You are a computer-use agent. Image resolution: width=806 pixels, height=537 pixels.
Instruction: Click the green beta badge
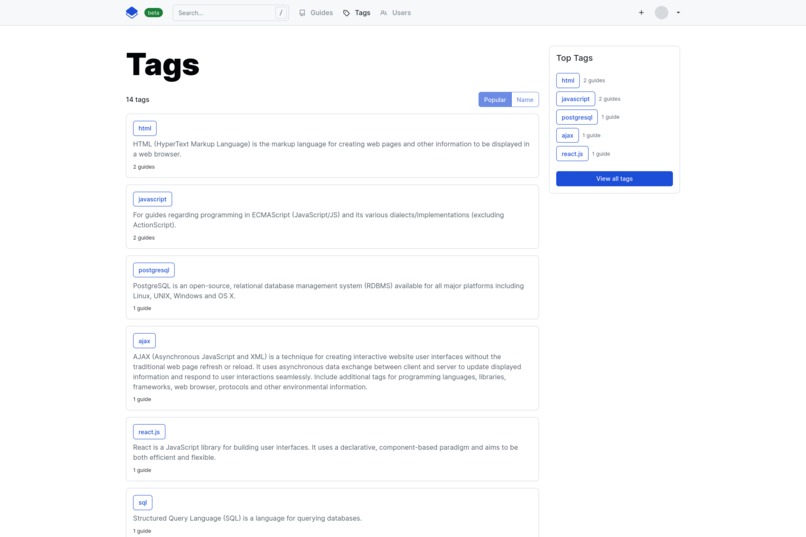(153, 13)
